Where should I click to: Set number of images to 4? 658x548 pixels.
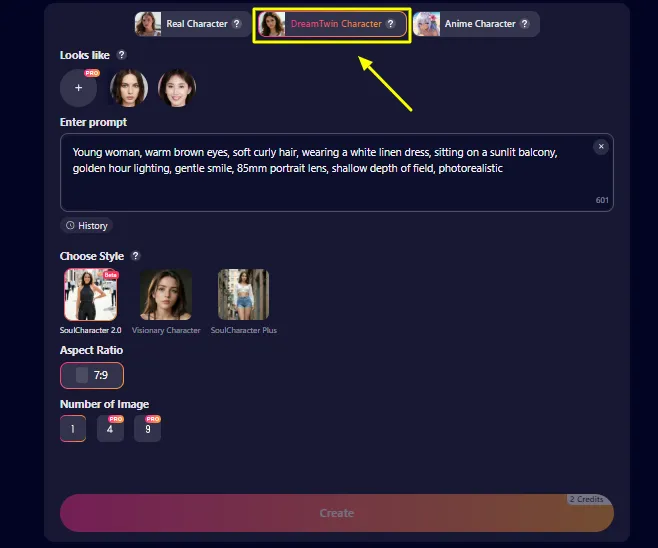pyautogui.click(x=110, y=429)
